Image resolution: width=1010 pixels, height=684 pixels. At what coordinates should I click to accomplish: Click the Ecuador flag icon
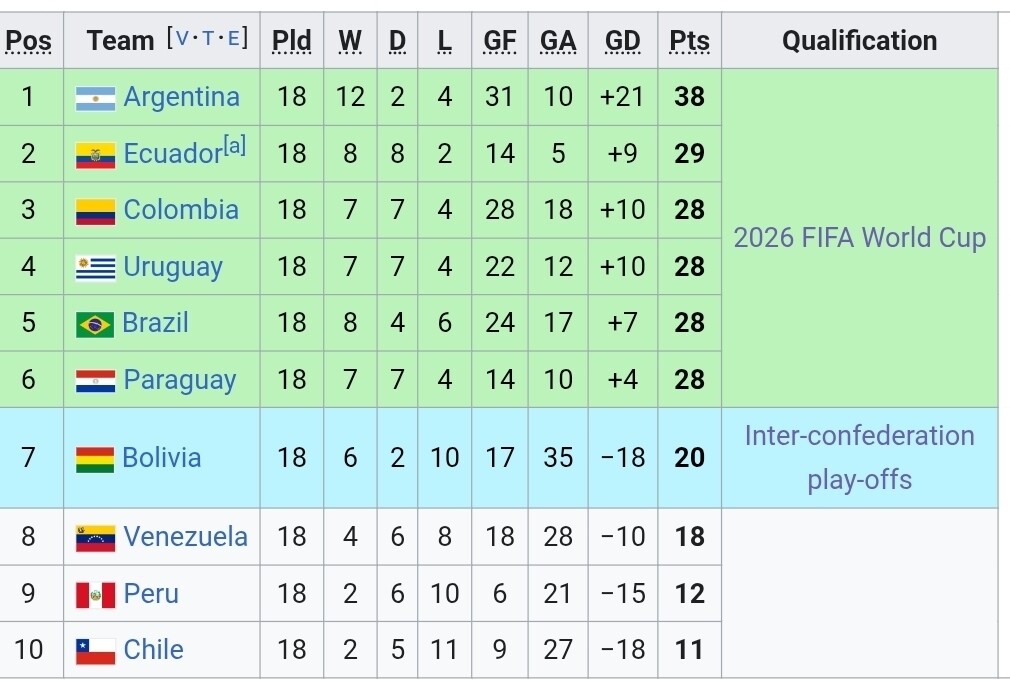point(95,155)
